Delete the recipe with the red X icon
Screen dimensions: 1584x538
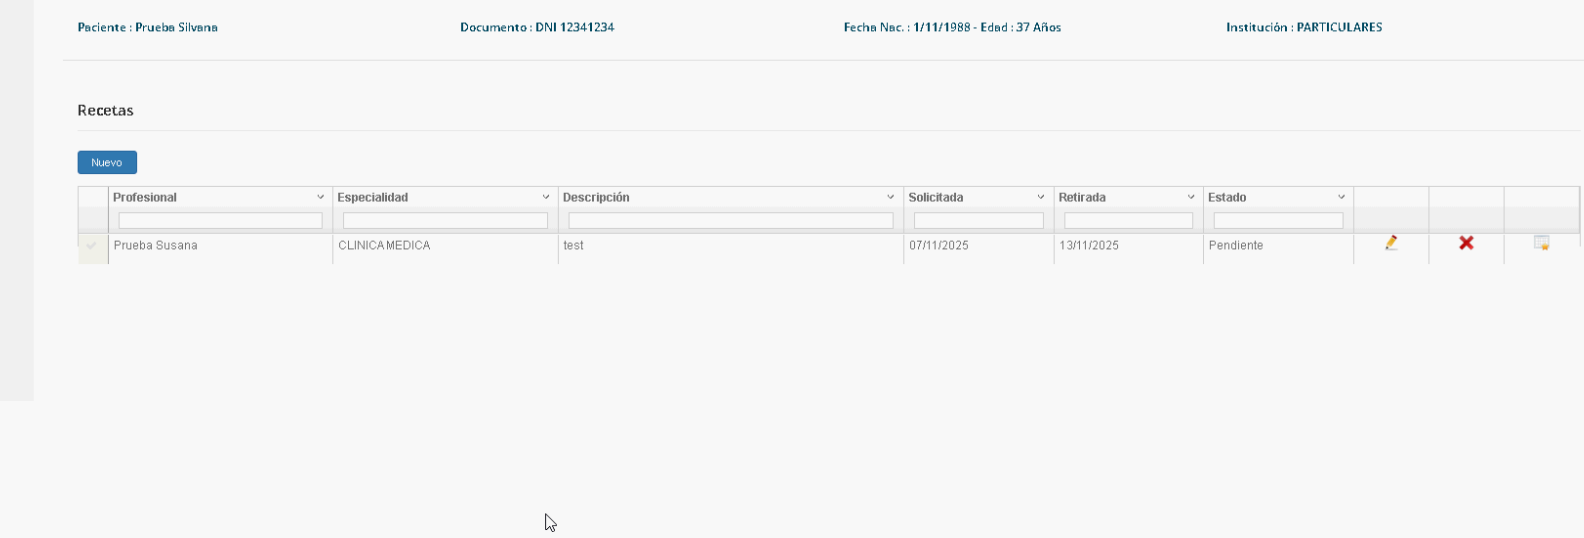point(1466,243)
